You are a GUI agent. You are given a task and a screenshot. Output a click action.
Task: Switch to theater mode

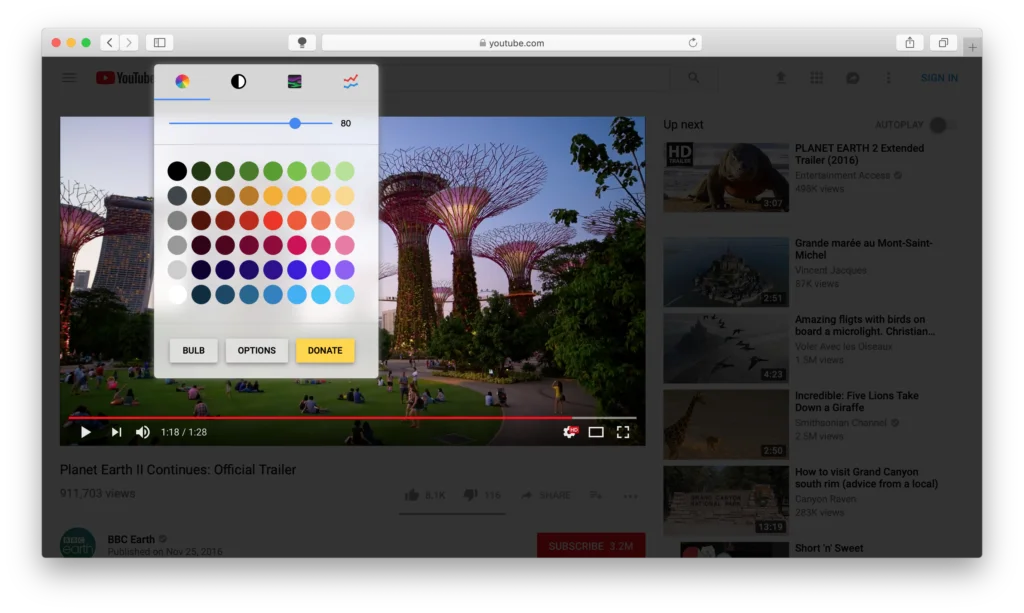coord(596,432)
